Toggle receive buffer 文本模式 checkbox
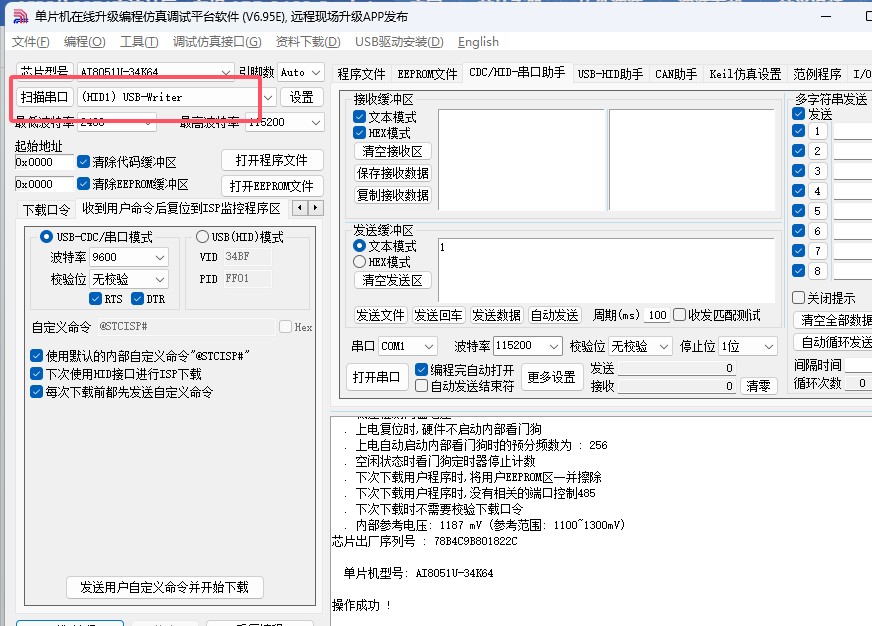The height and width of the screenshot is (626, 872). tap(359, 117)
